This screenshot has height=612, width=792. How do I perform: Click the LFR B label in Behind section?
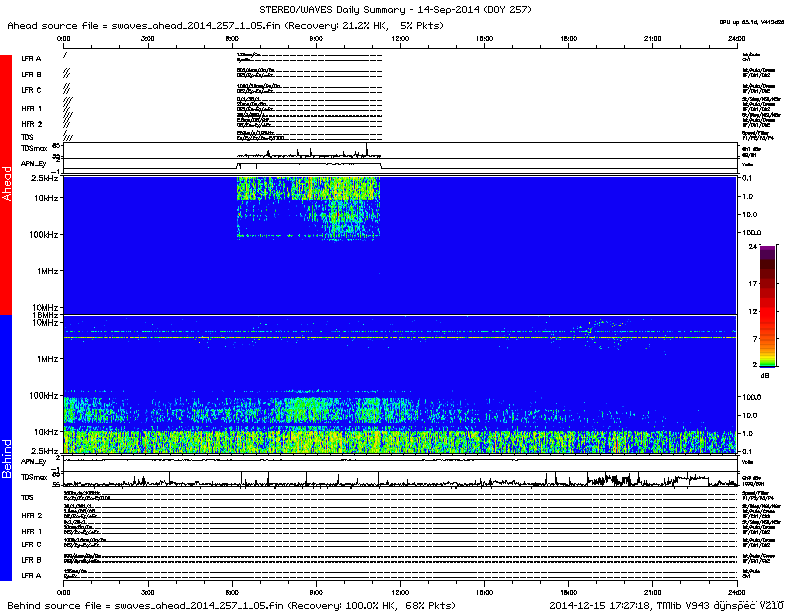(31, 560)
